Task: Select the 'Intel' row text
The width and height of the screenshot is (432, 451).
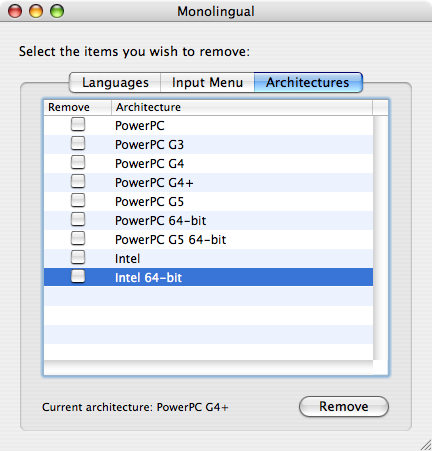Action: click(x=127, y=259)
